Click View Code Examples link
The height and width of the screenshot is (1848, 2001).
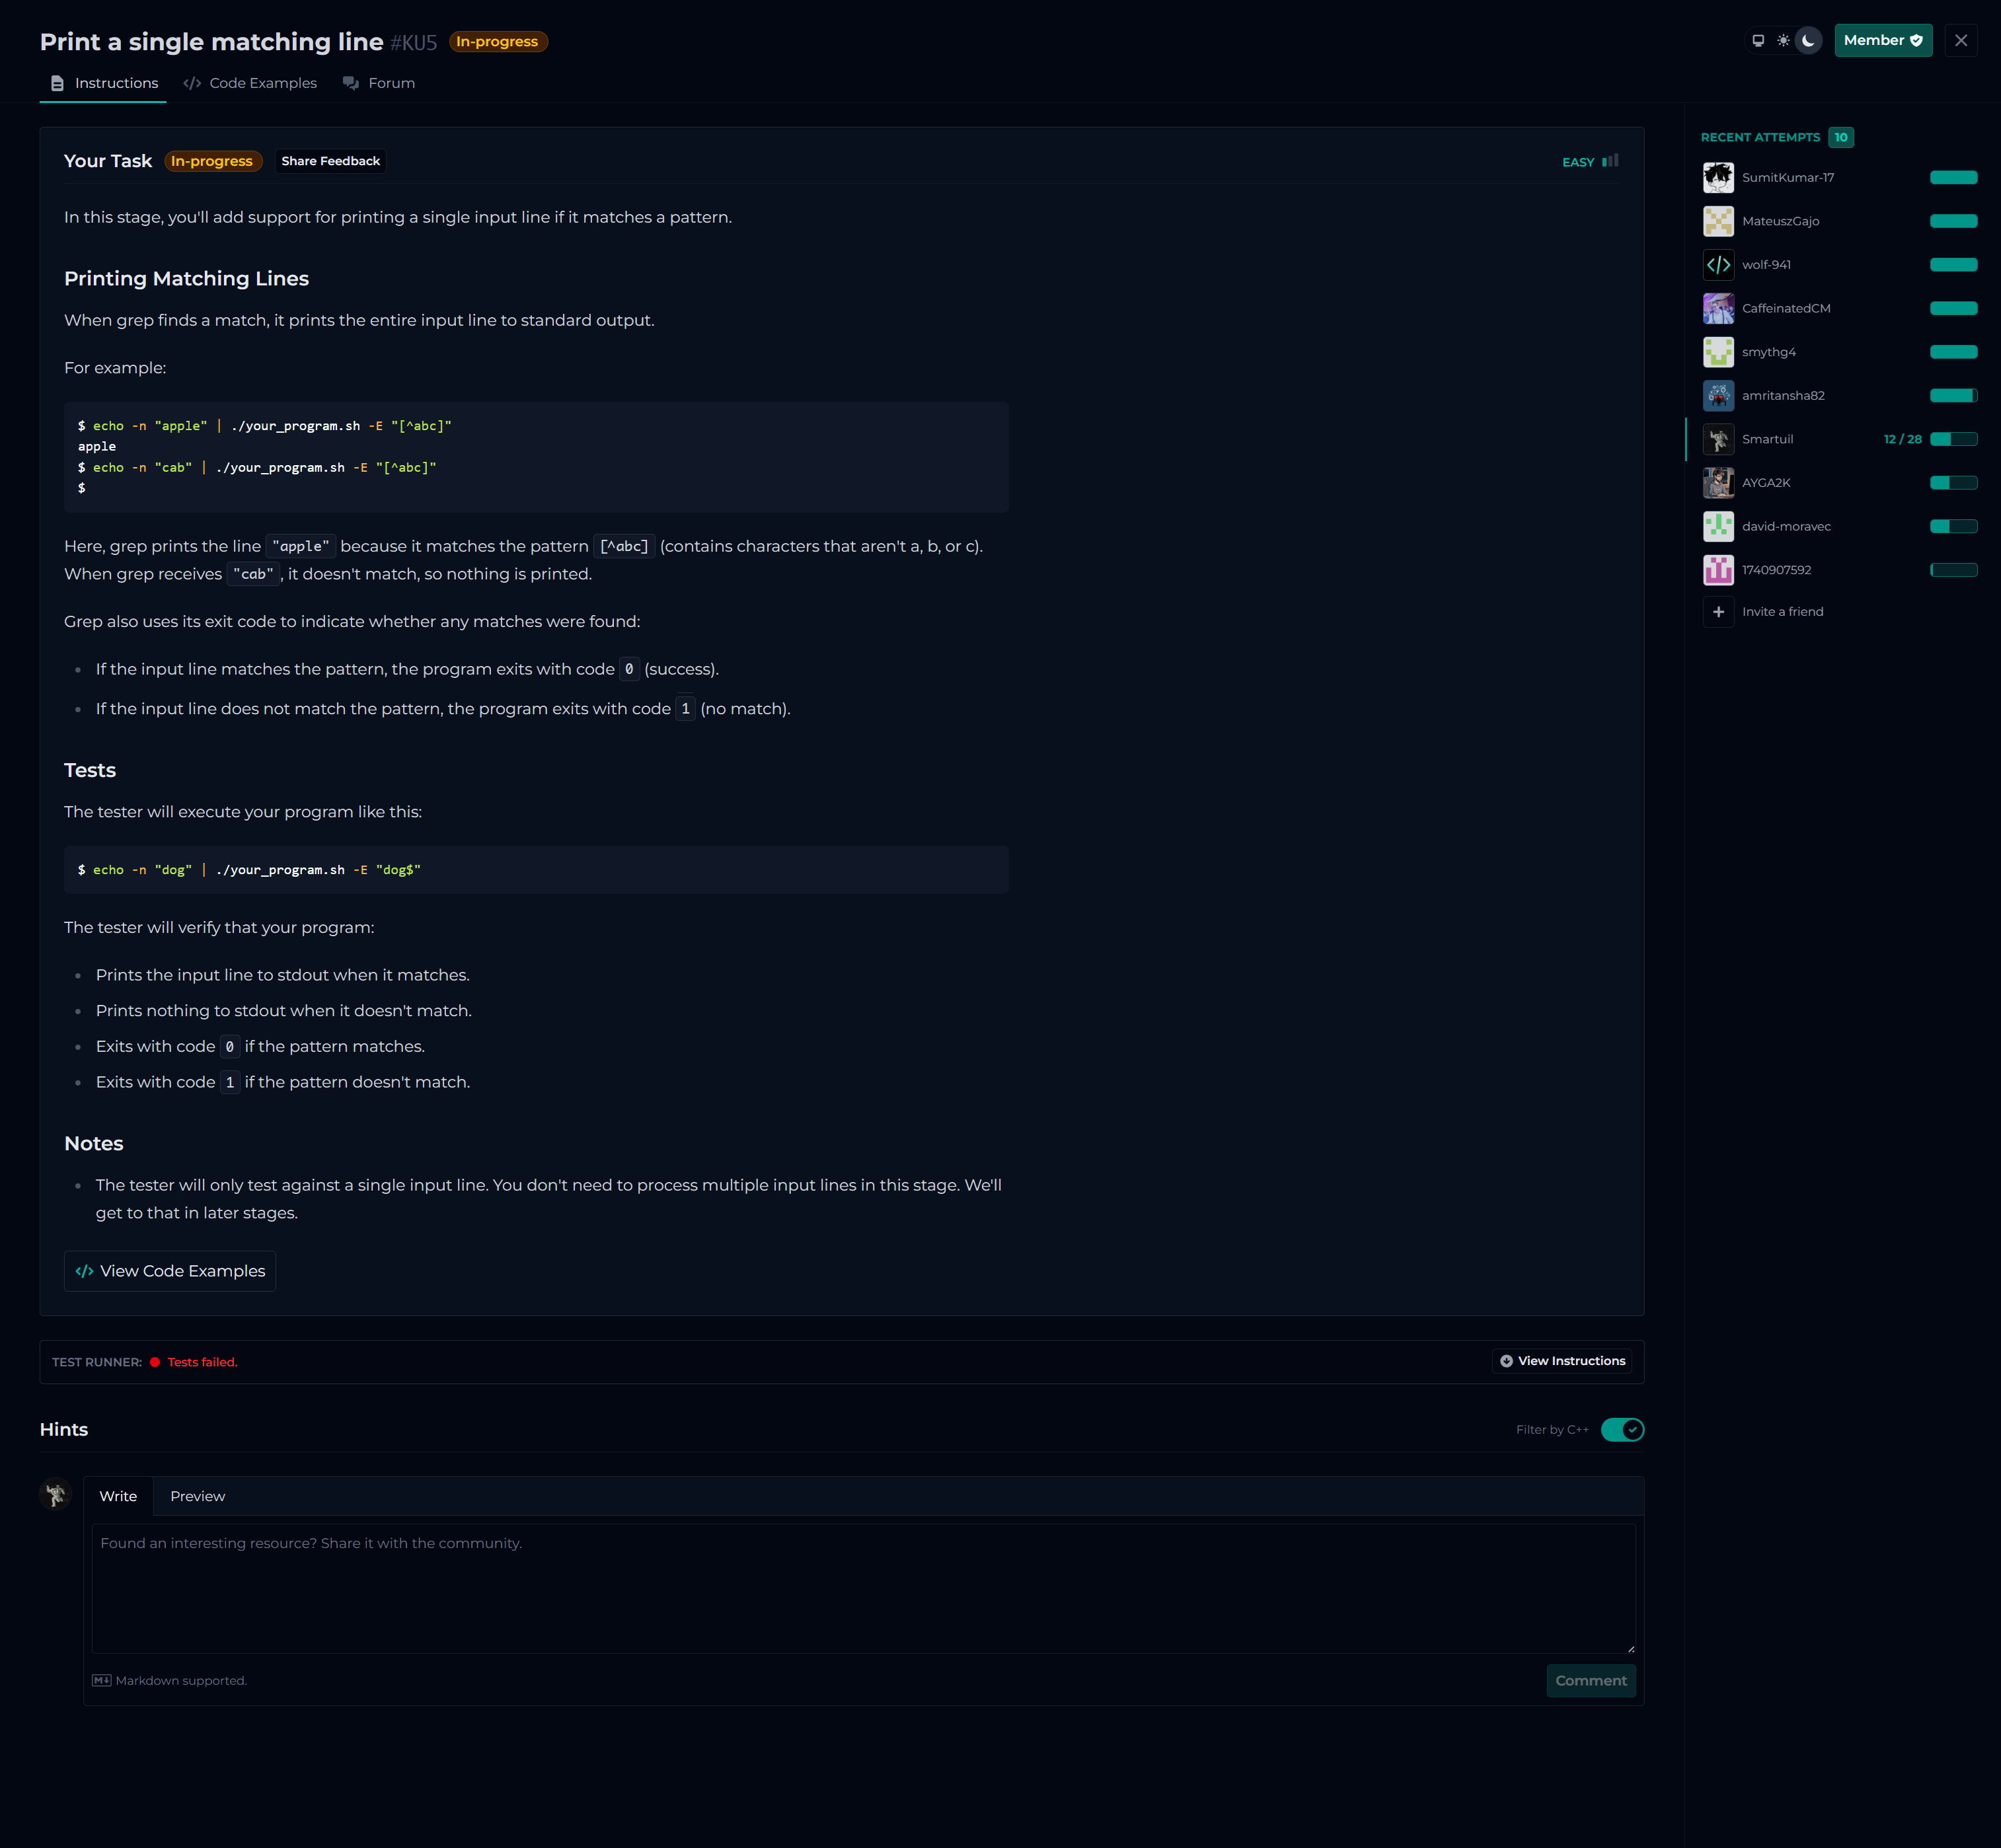(x=170, y=1271)
